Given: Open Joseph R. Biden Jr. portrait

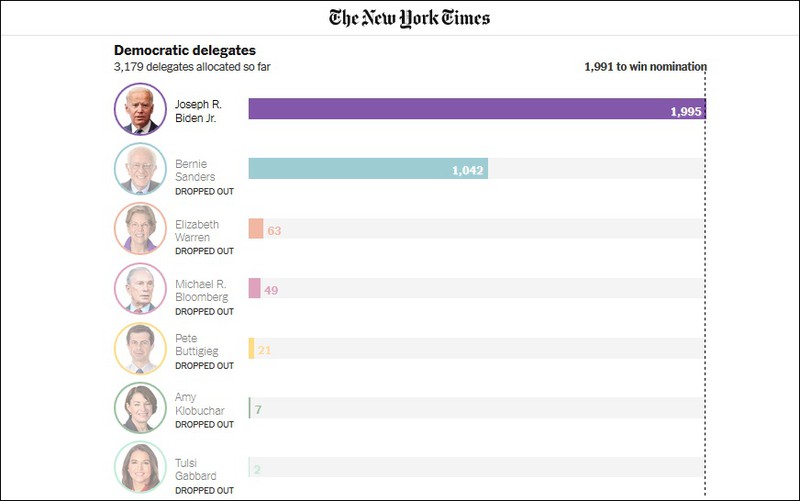Looking at the screenshot, I should (140, 109).
